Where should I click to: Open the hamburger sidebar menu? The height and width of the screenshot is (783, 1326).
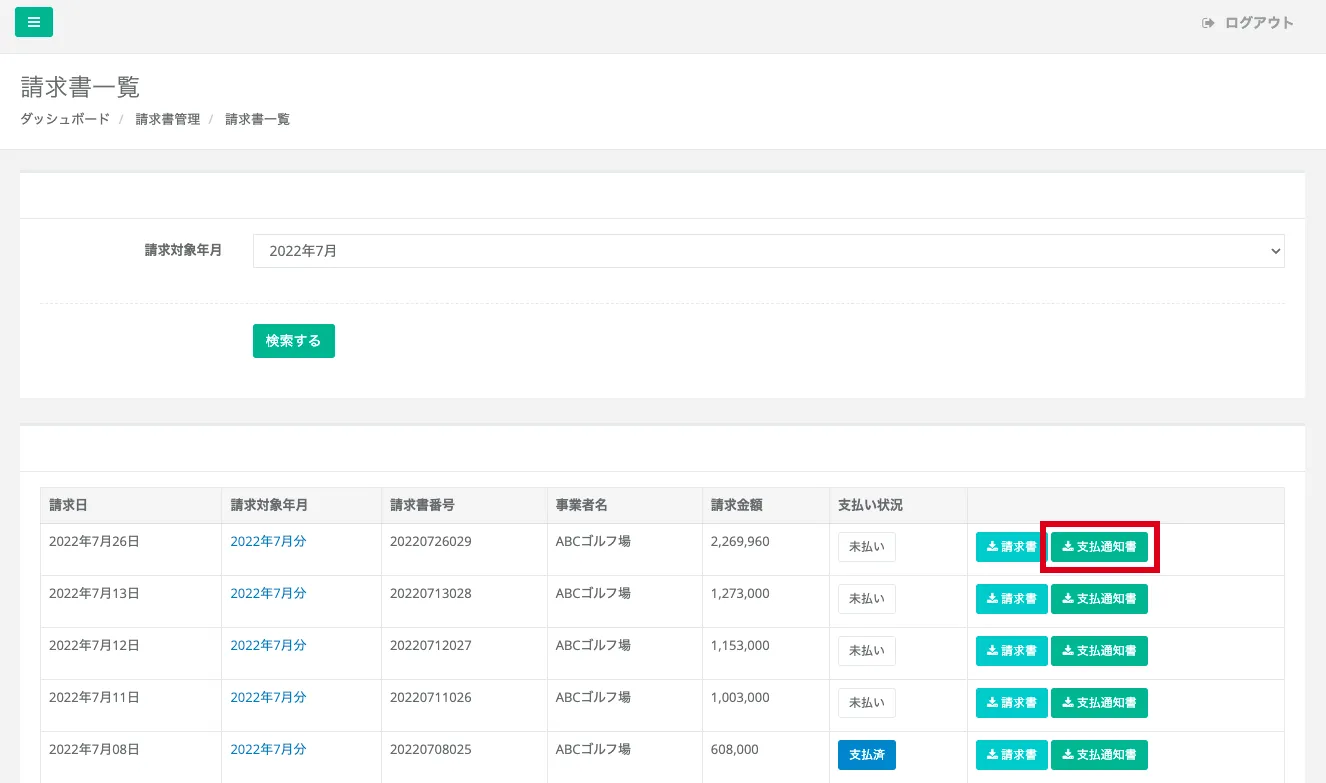(x=34, y=22)
